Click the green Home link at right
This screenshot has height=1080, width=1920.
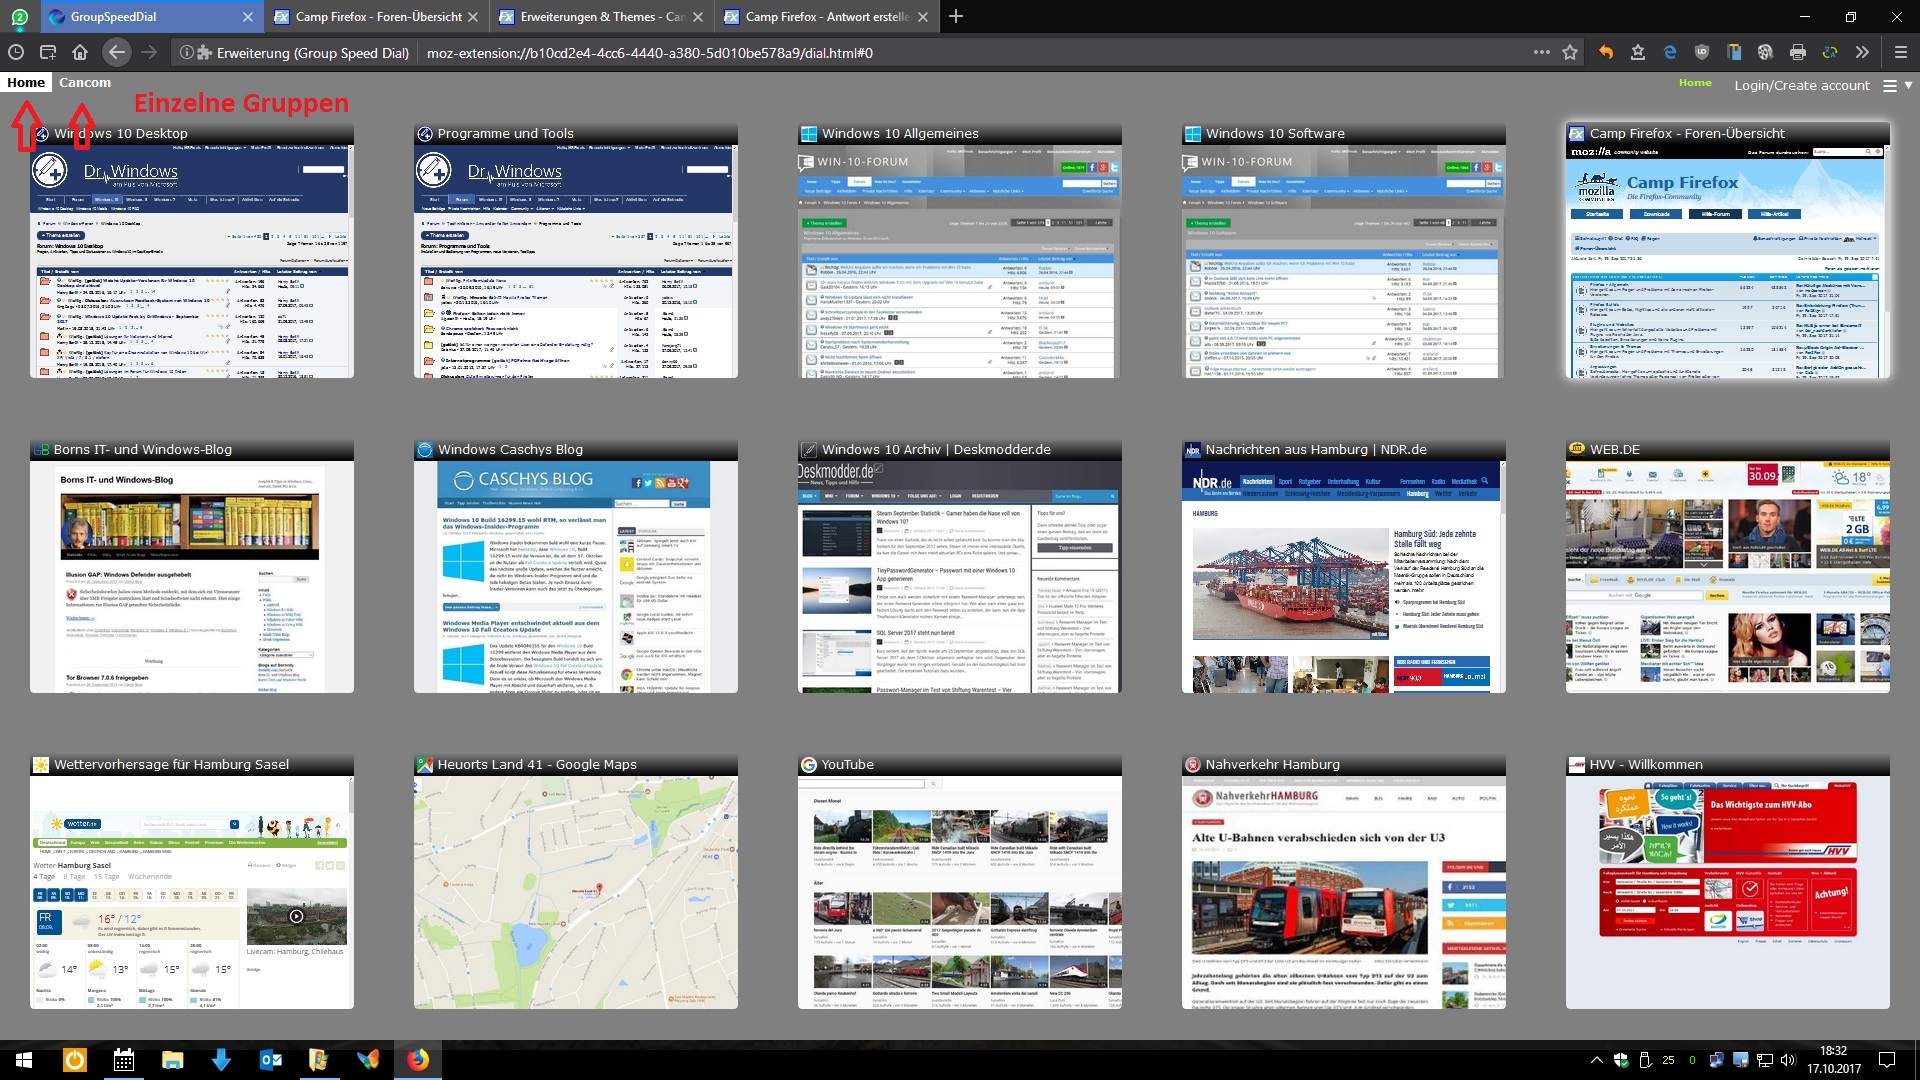(x=1694, y=83)
